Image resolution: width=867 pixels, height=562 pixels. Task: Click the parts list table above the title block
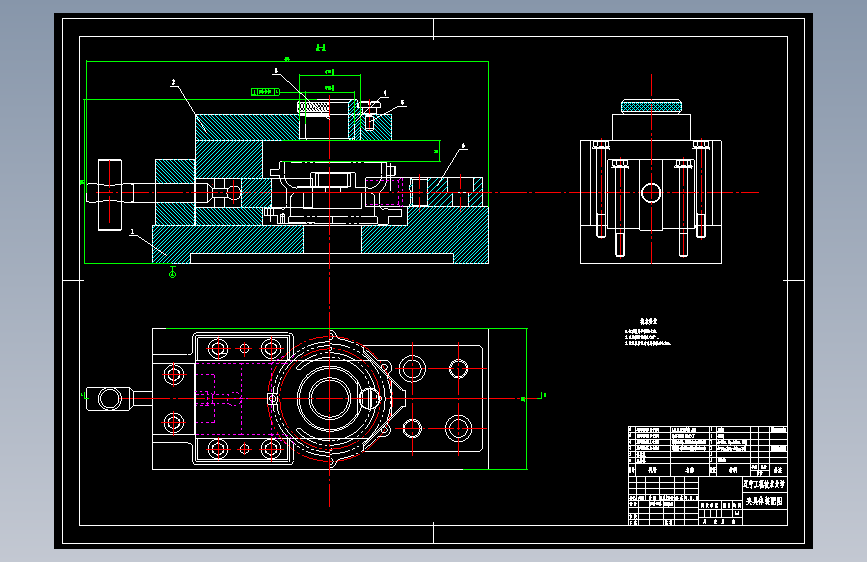[x=708, y=451]
